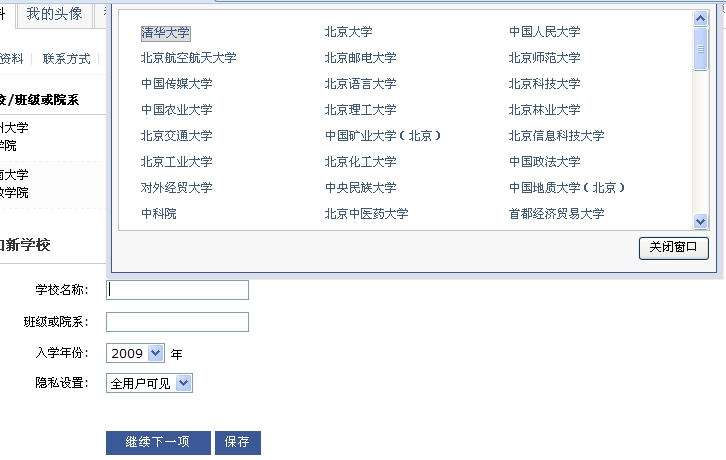Image resolution: width=726 pixels, height=460 pixels.
Task: Click the school list scrollbar up arrow
Action: [701, 19]
